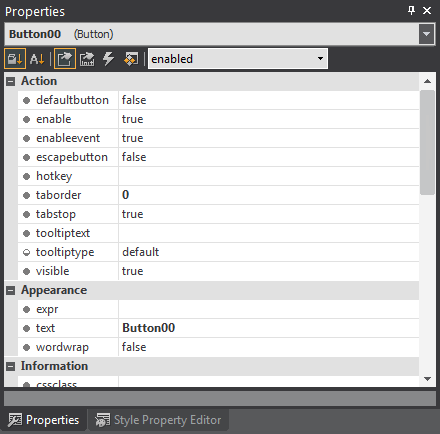Viewport: 440px width, 434px height.
Task: Click bullet marker next to tooltiptype
Action: (x=26, y=252)
